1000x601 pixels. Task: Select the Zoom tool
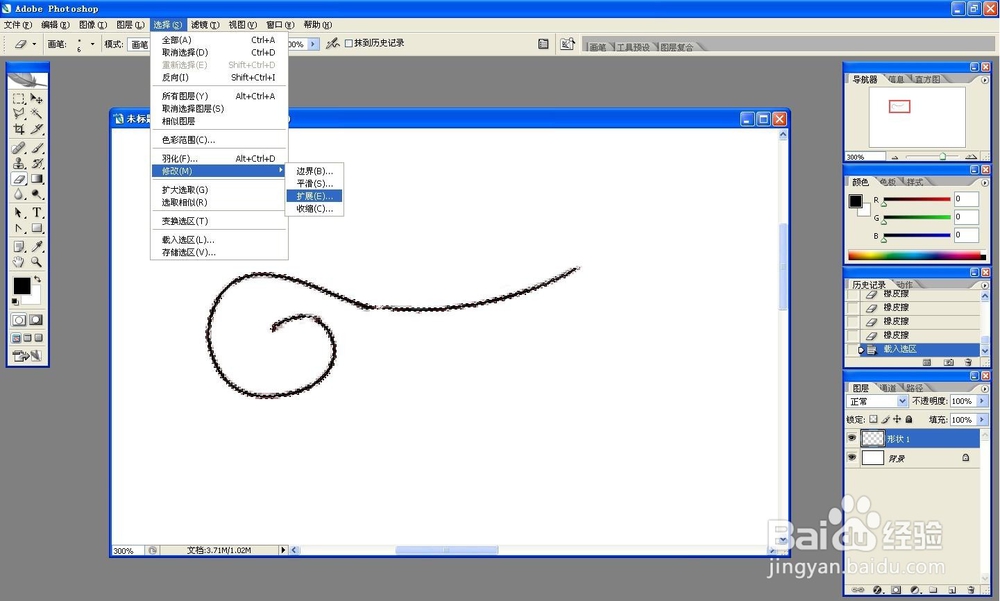coord(37,262)
